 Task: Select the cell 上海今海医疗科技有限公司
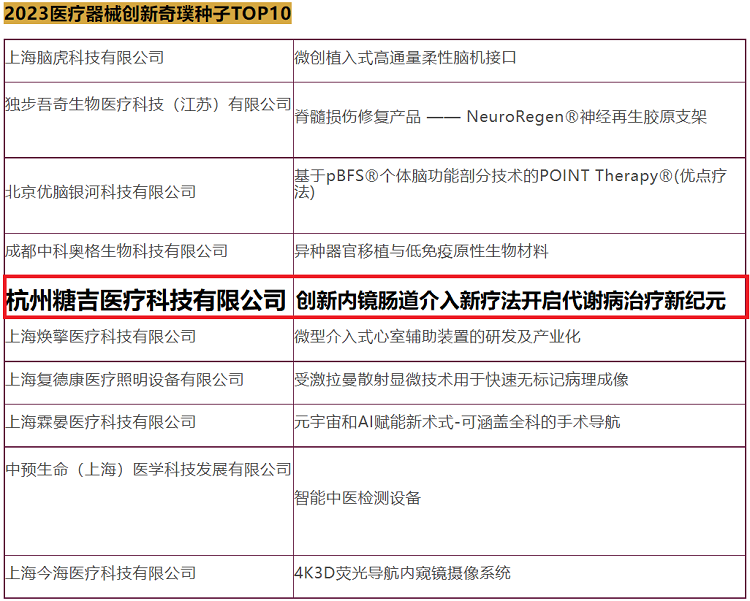click(x=149, y=576)
